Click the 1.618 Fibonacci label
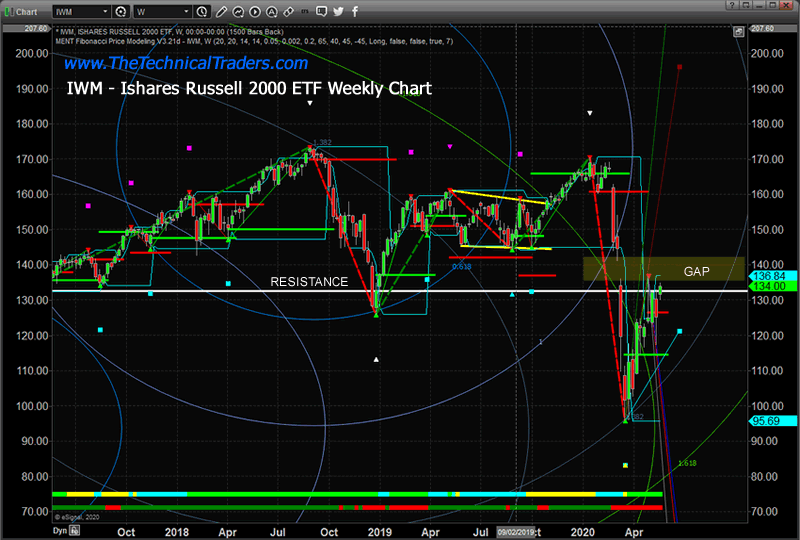The width and height of the screenshot is (800, 540). (x=687, y=463)
